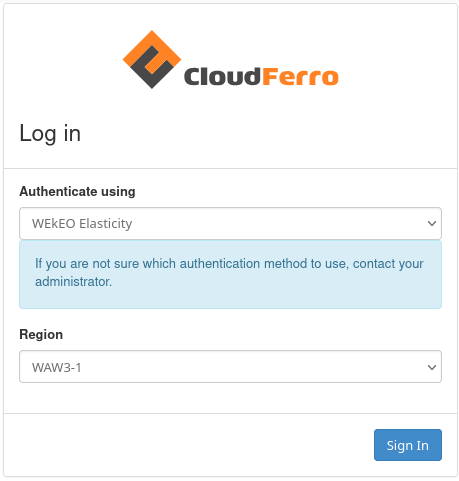
Task: Open the 'Authenticate using' dropdown
Action: point(230,223)
